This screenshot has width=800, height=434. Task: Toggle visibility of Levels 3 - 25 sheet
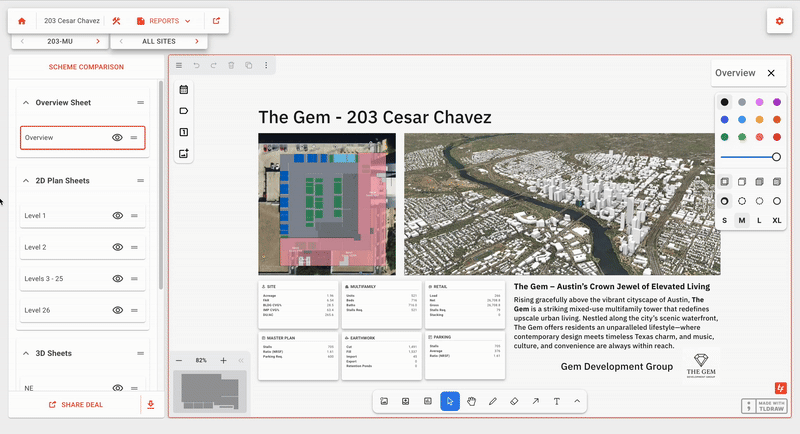(x=117, y=278)
